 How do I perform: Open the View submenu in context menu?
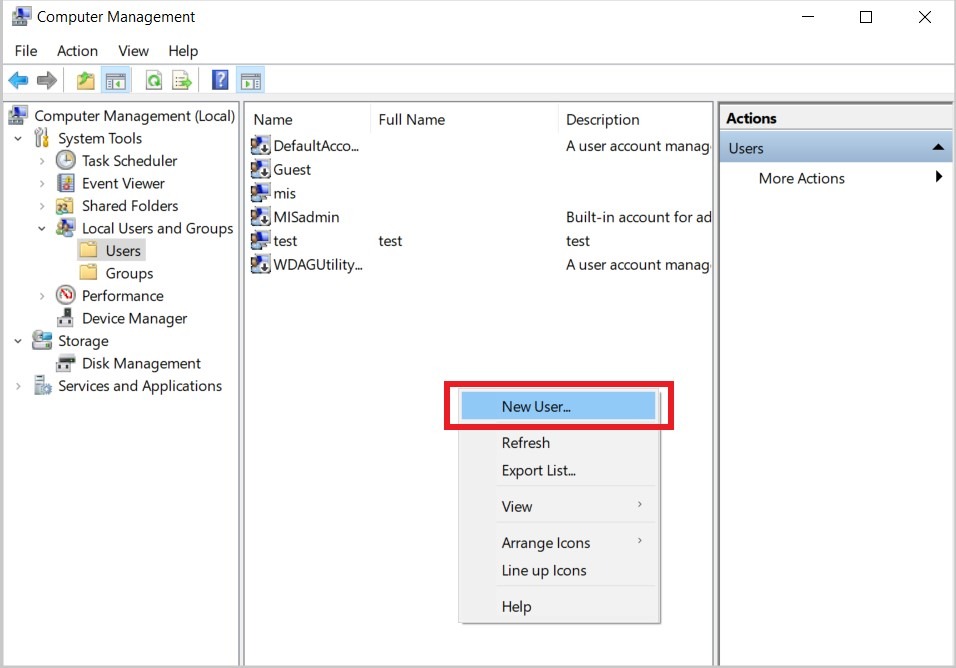coord(517,506)
